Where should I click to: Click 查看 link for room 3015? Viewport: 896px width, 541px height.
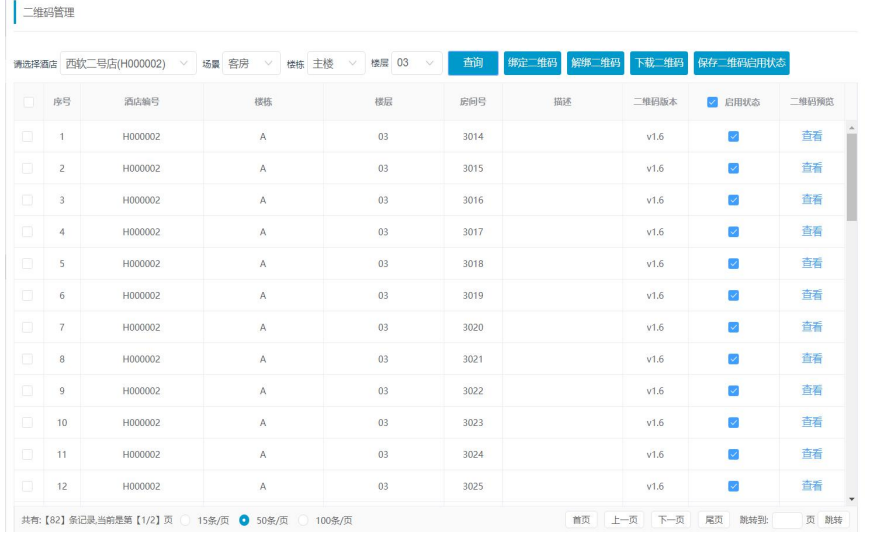[x=811, y=168]
